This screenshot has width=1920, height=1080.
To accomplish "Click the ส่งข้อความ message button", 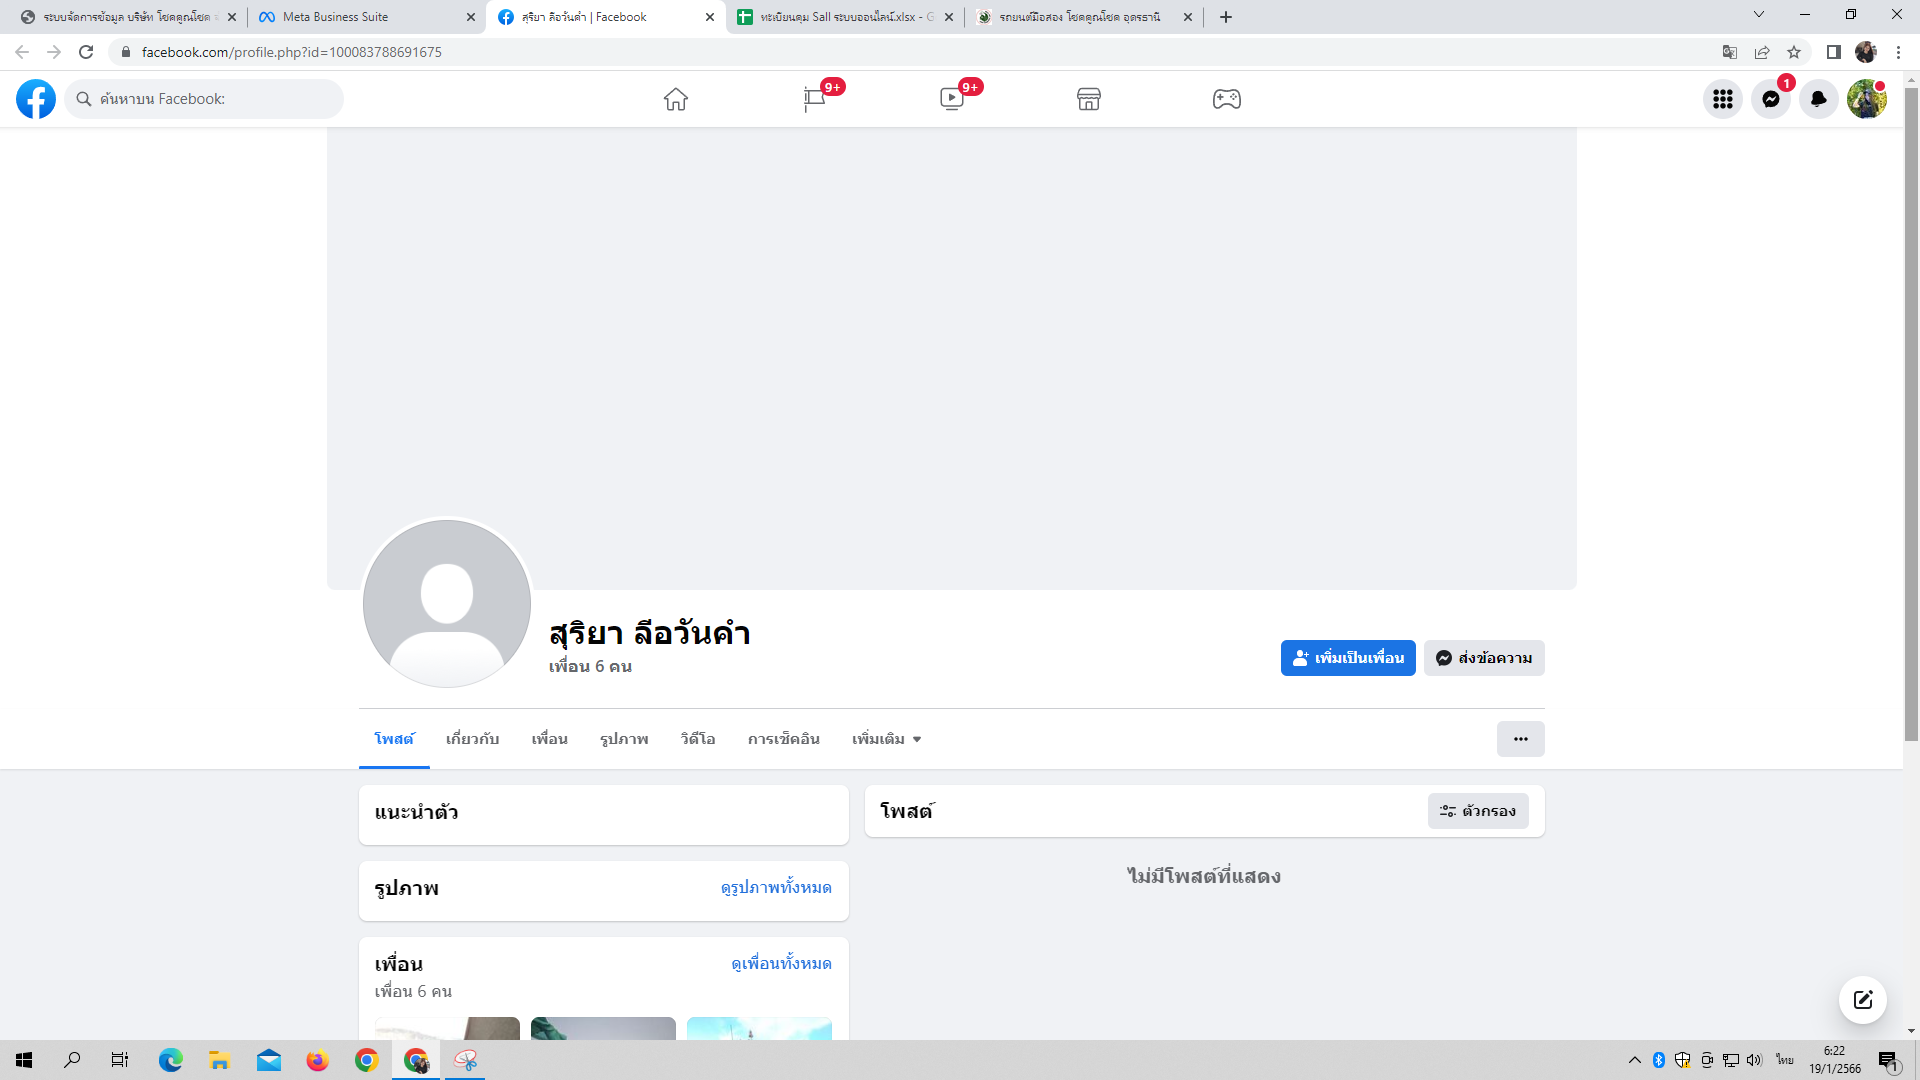I will [x=1484, y=658].
